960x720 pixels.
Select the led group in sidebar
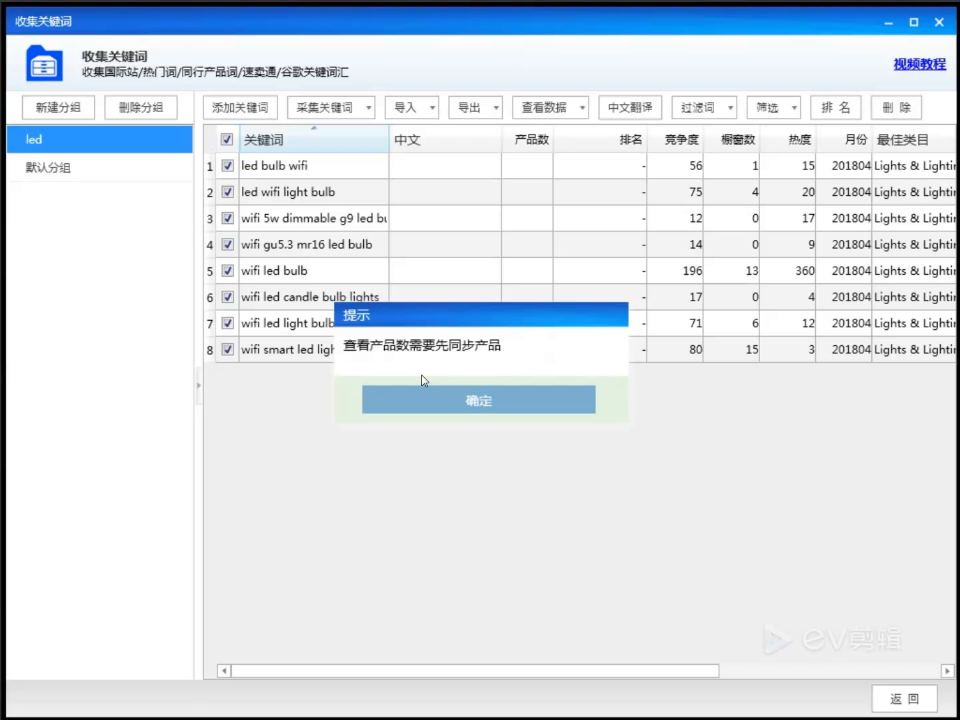pos(100,139)
